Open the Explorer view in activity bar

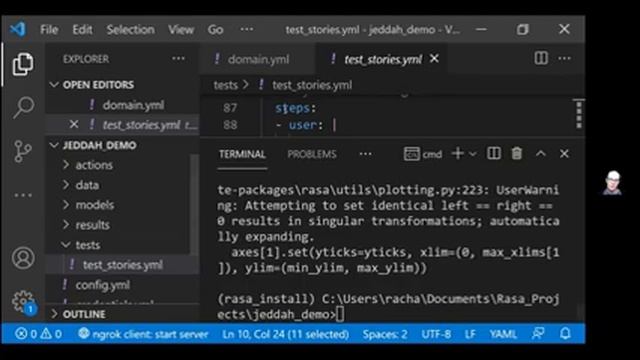tap(23, 64)
